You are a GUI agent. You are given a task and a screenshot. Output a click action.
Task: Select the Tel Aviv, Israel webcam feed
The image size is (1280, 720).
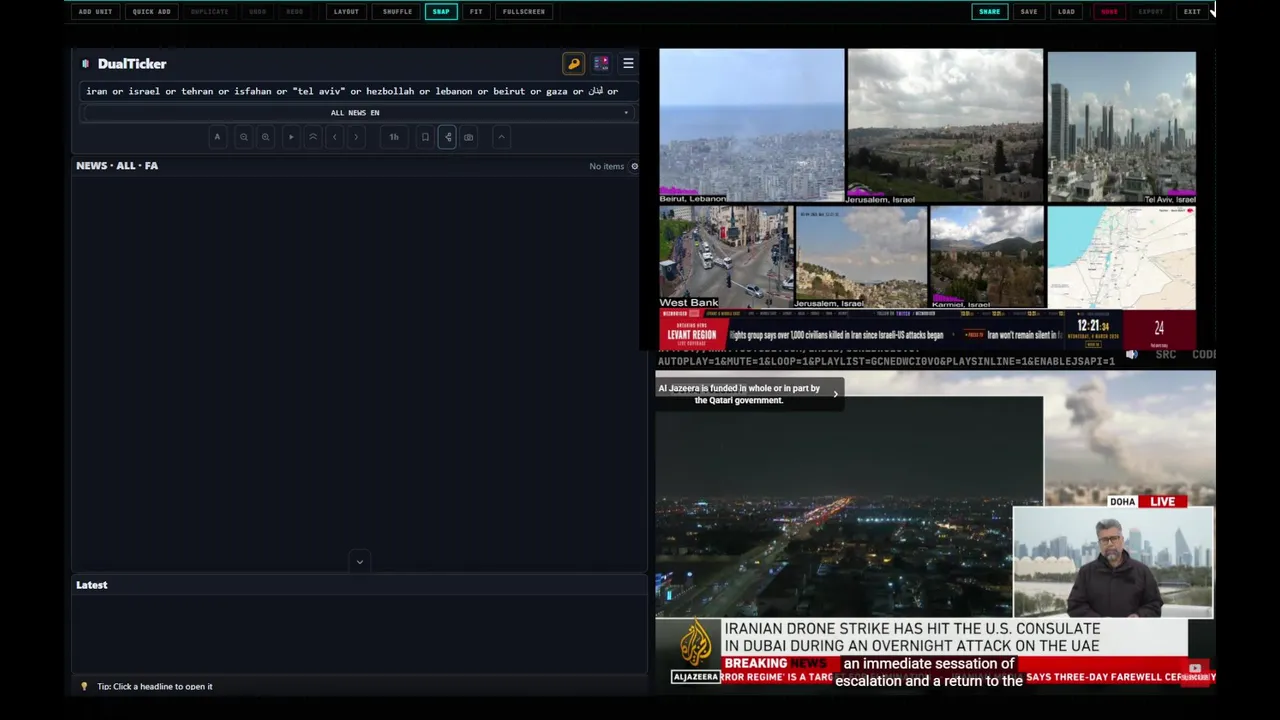coord(1121,127)
